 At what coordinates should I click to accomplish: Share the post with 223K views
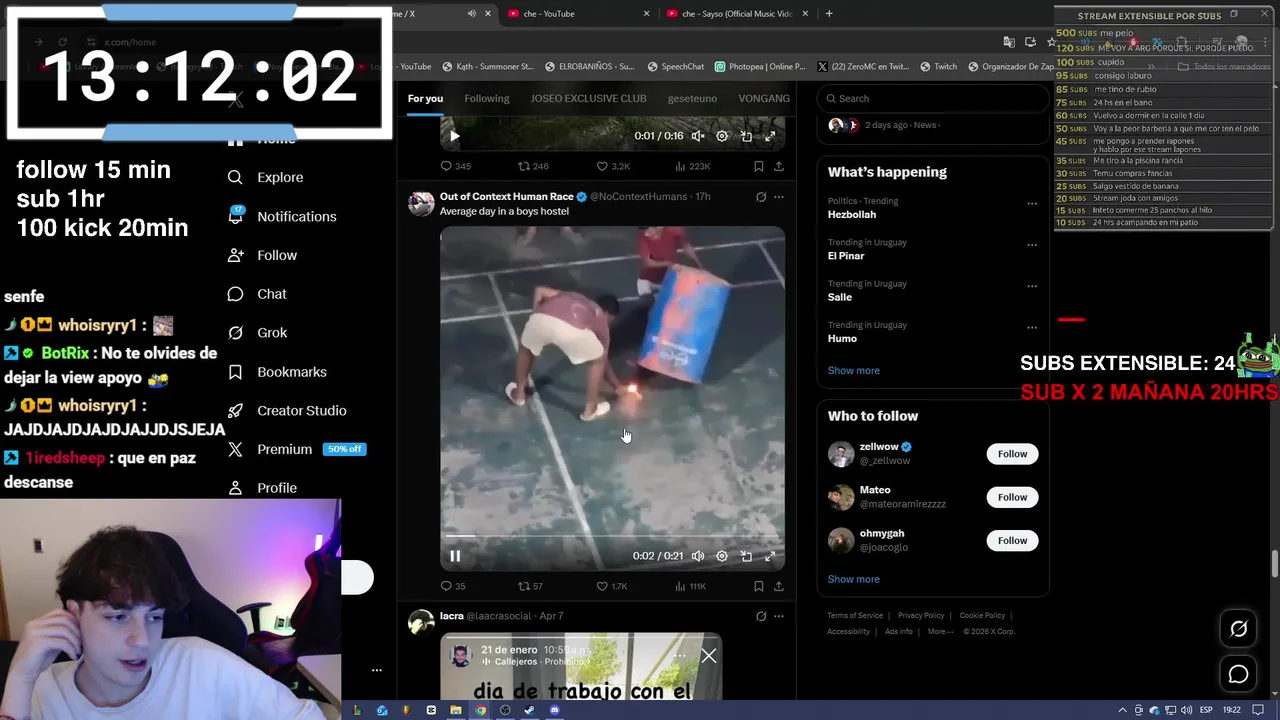779,166
